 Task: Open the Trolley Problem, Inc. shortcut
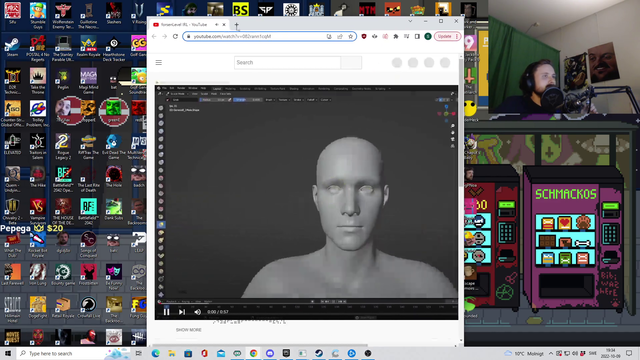click(38, 113)
